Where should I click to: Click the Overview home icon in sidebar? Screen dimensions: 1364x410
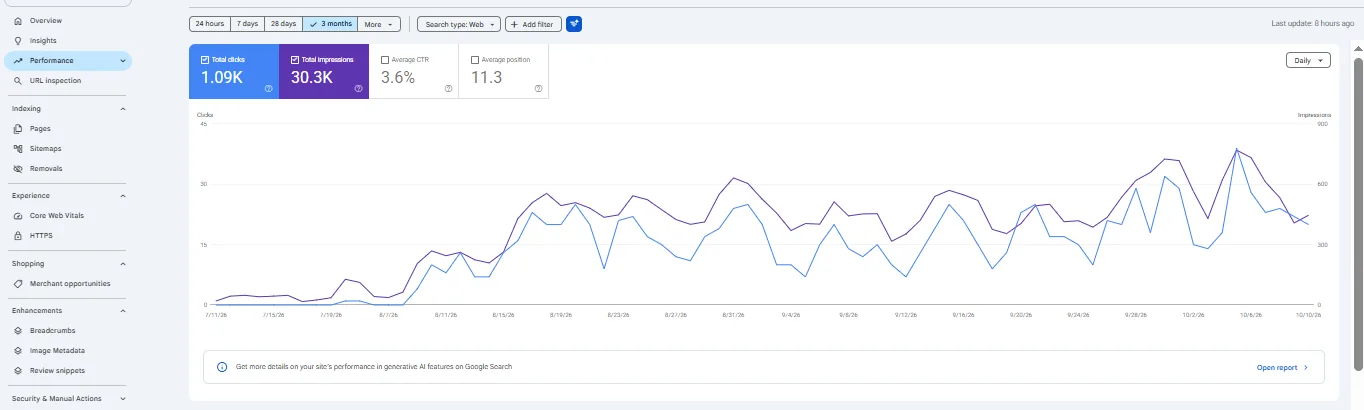coord(18,20)
